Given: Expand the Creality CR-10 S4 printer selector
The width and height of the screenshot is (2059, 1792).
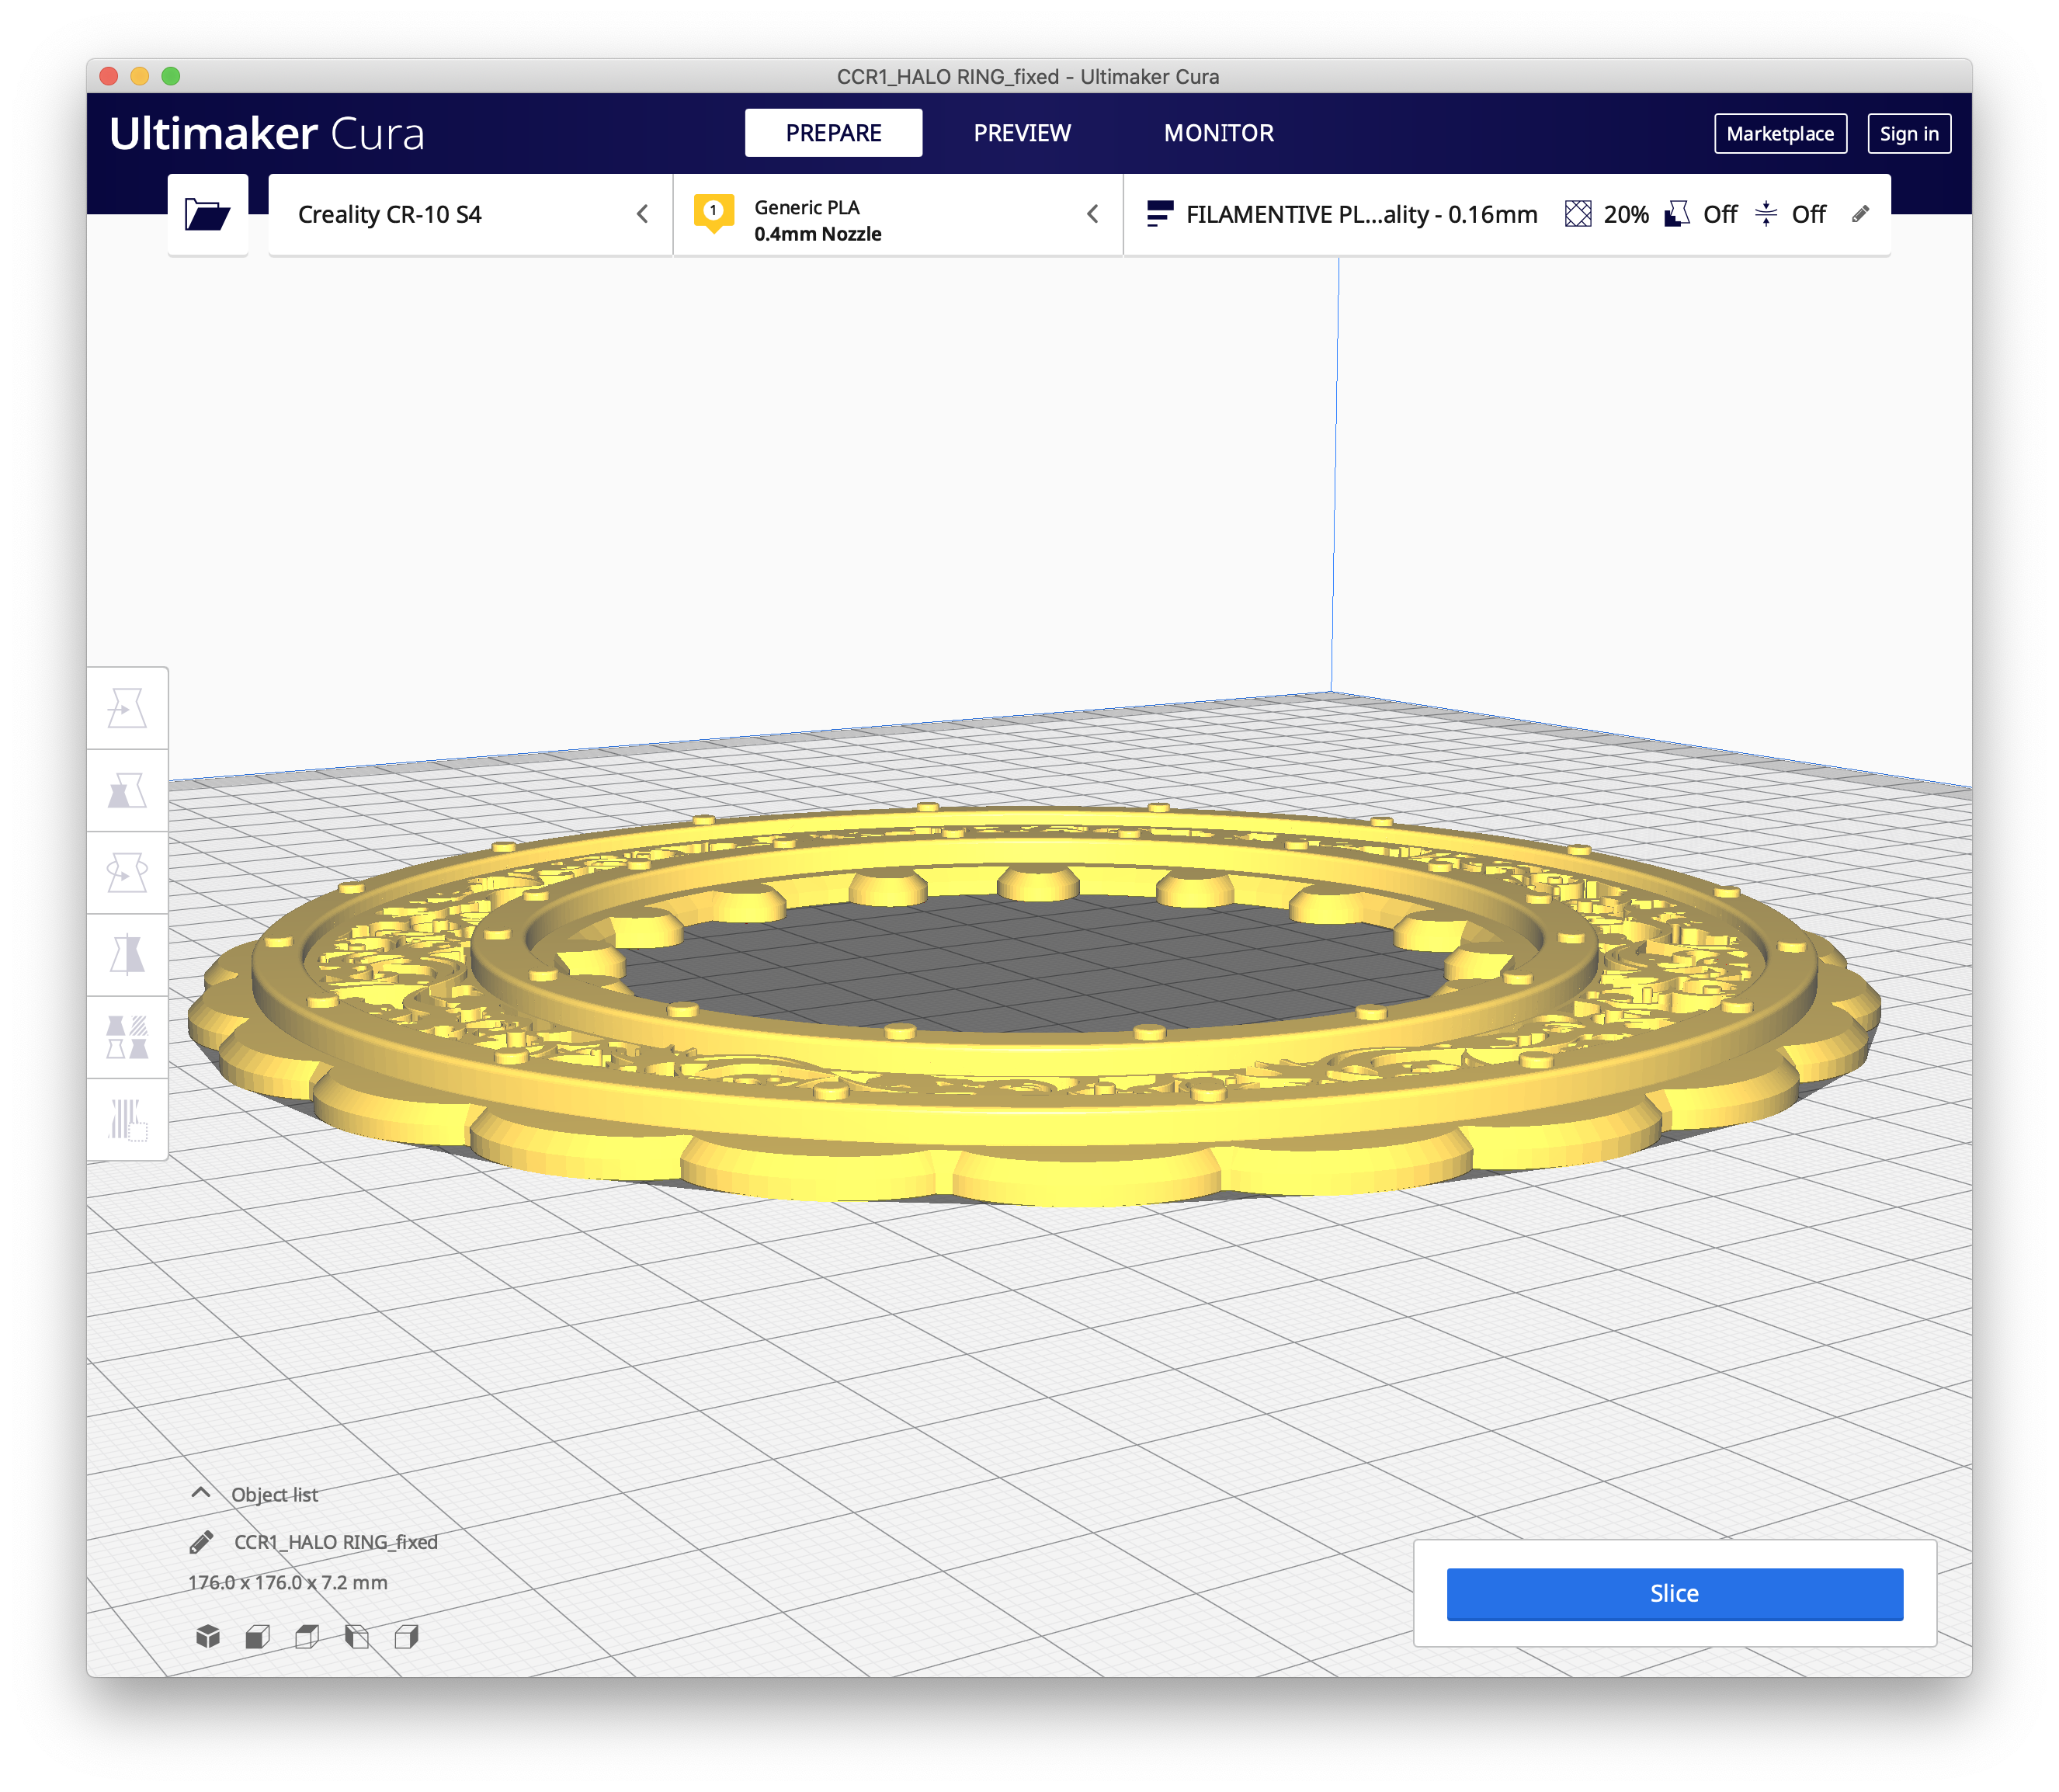Looking at the screenshot, I should coord(470,214).
